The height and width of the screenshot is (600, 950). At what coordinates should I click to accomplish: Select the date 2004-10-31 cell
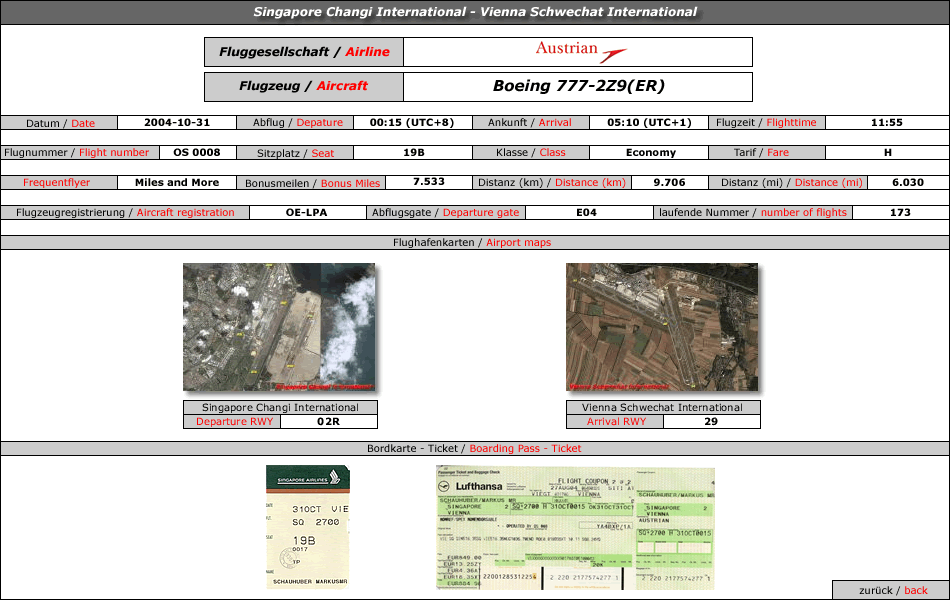[177, 122]
